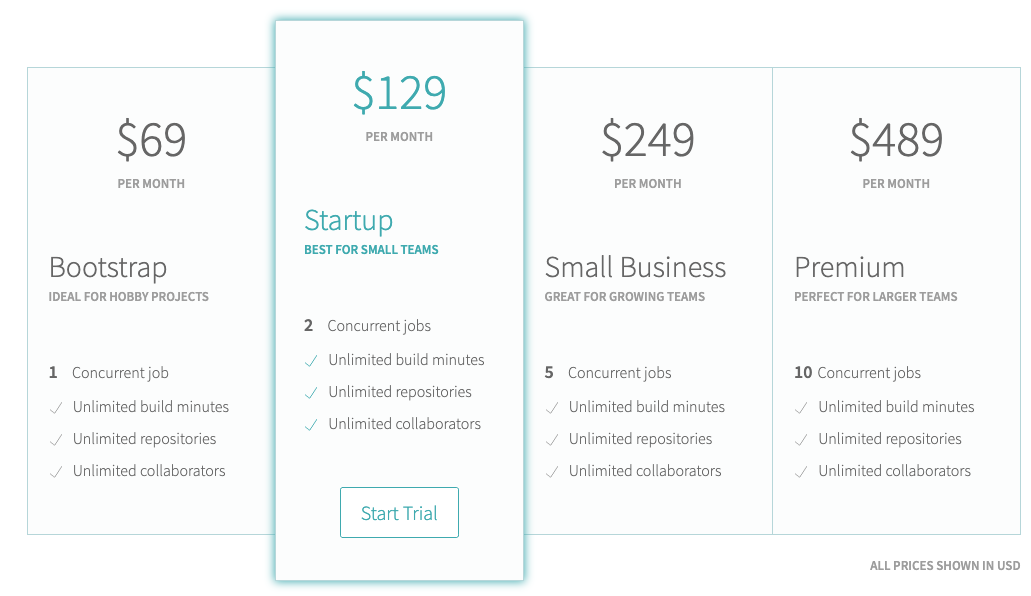Click checkmark beside Startup's Unlimited build minutes
1031x596 pixels.
(x=311, y=360)
